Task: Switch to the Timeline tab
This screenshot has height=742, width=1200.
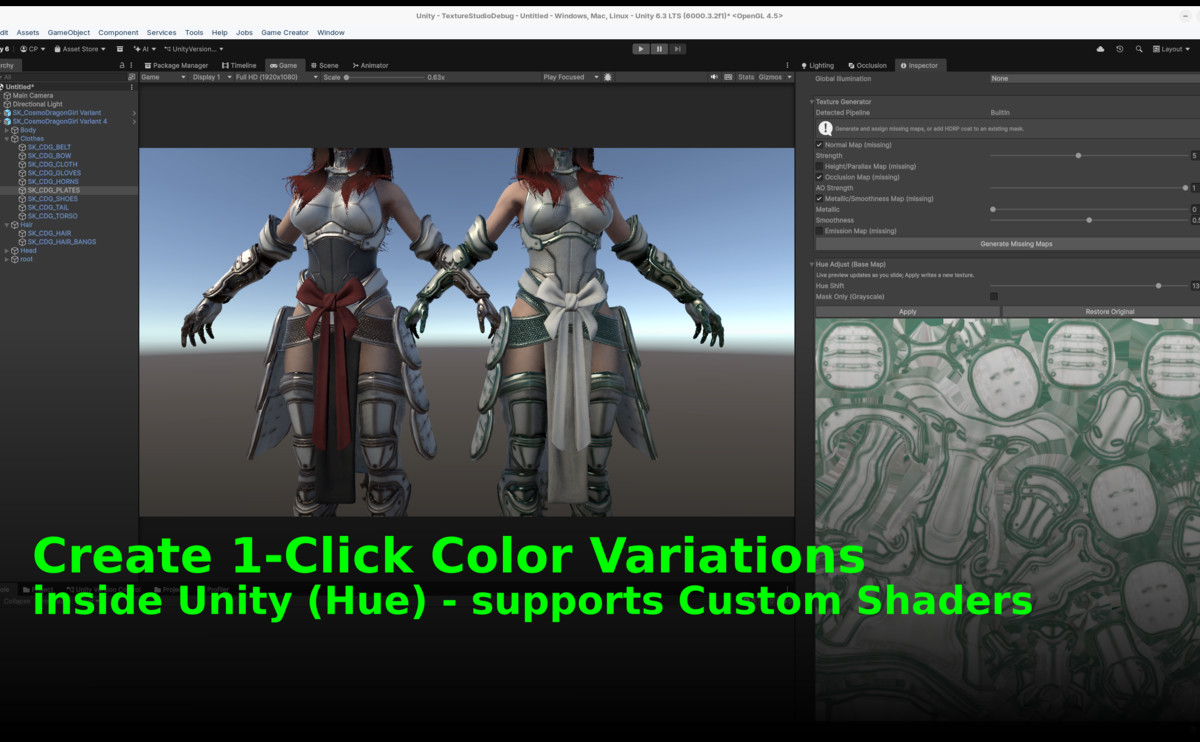Action: click(x=239, y=65)
